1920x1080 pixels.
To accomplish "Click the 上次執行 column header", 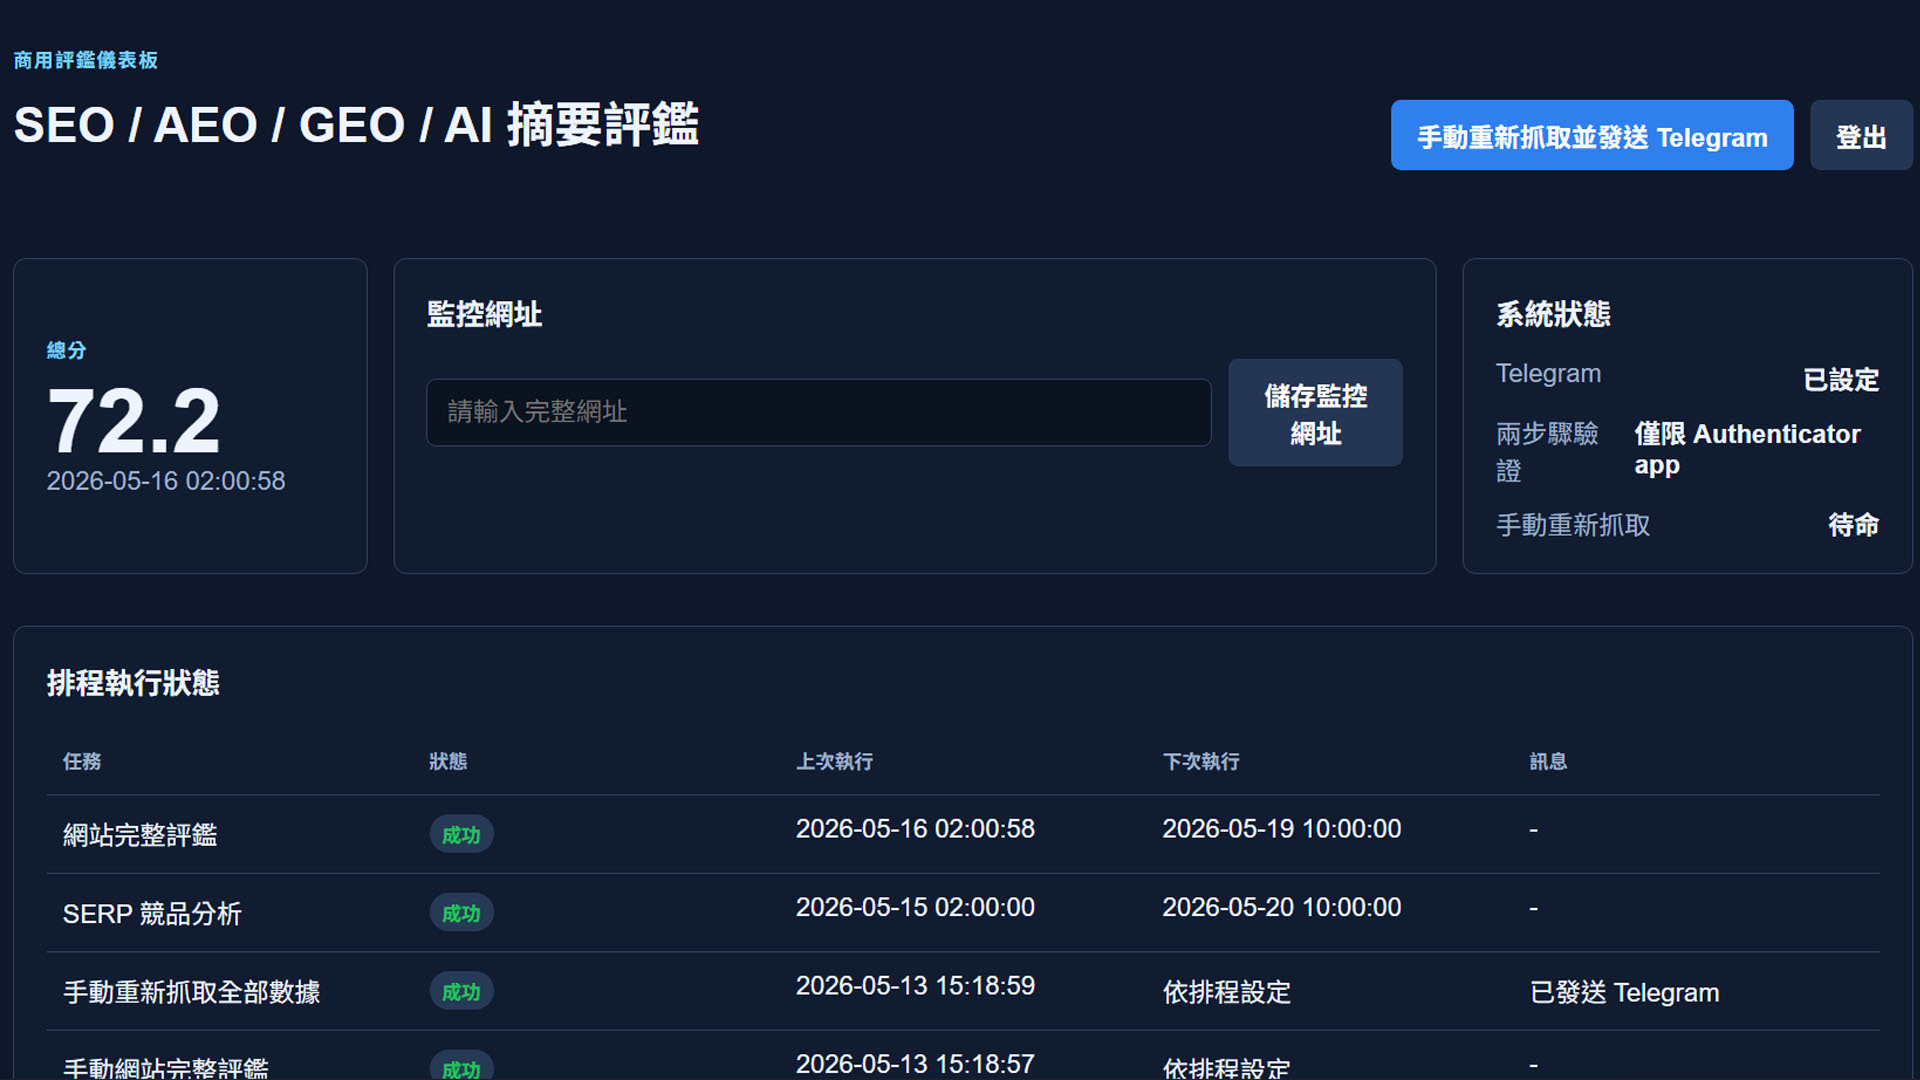I will coord(834,761).
